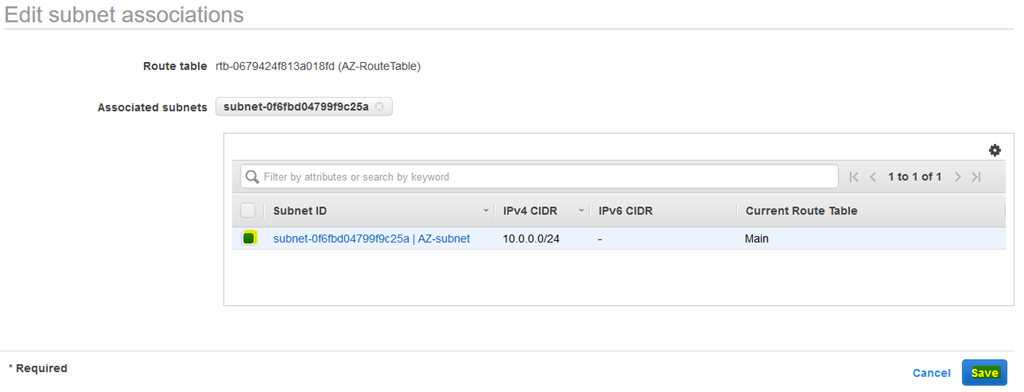Click the magnifier search icon
This screenshot has width=1024, height=392.
coord(252,176)
